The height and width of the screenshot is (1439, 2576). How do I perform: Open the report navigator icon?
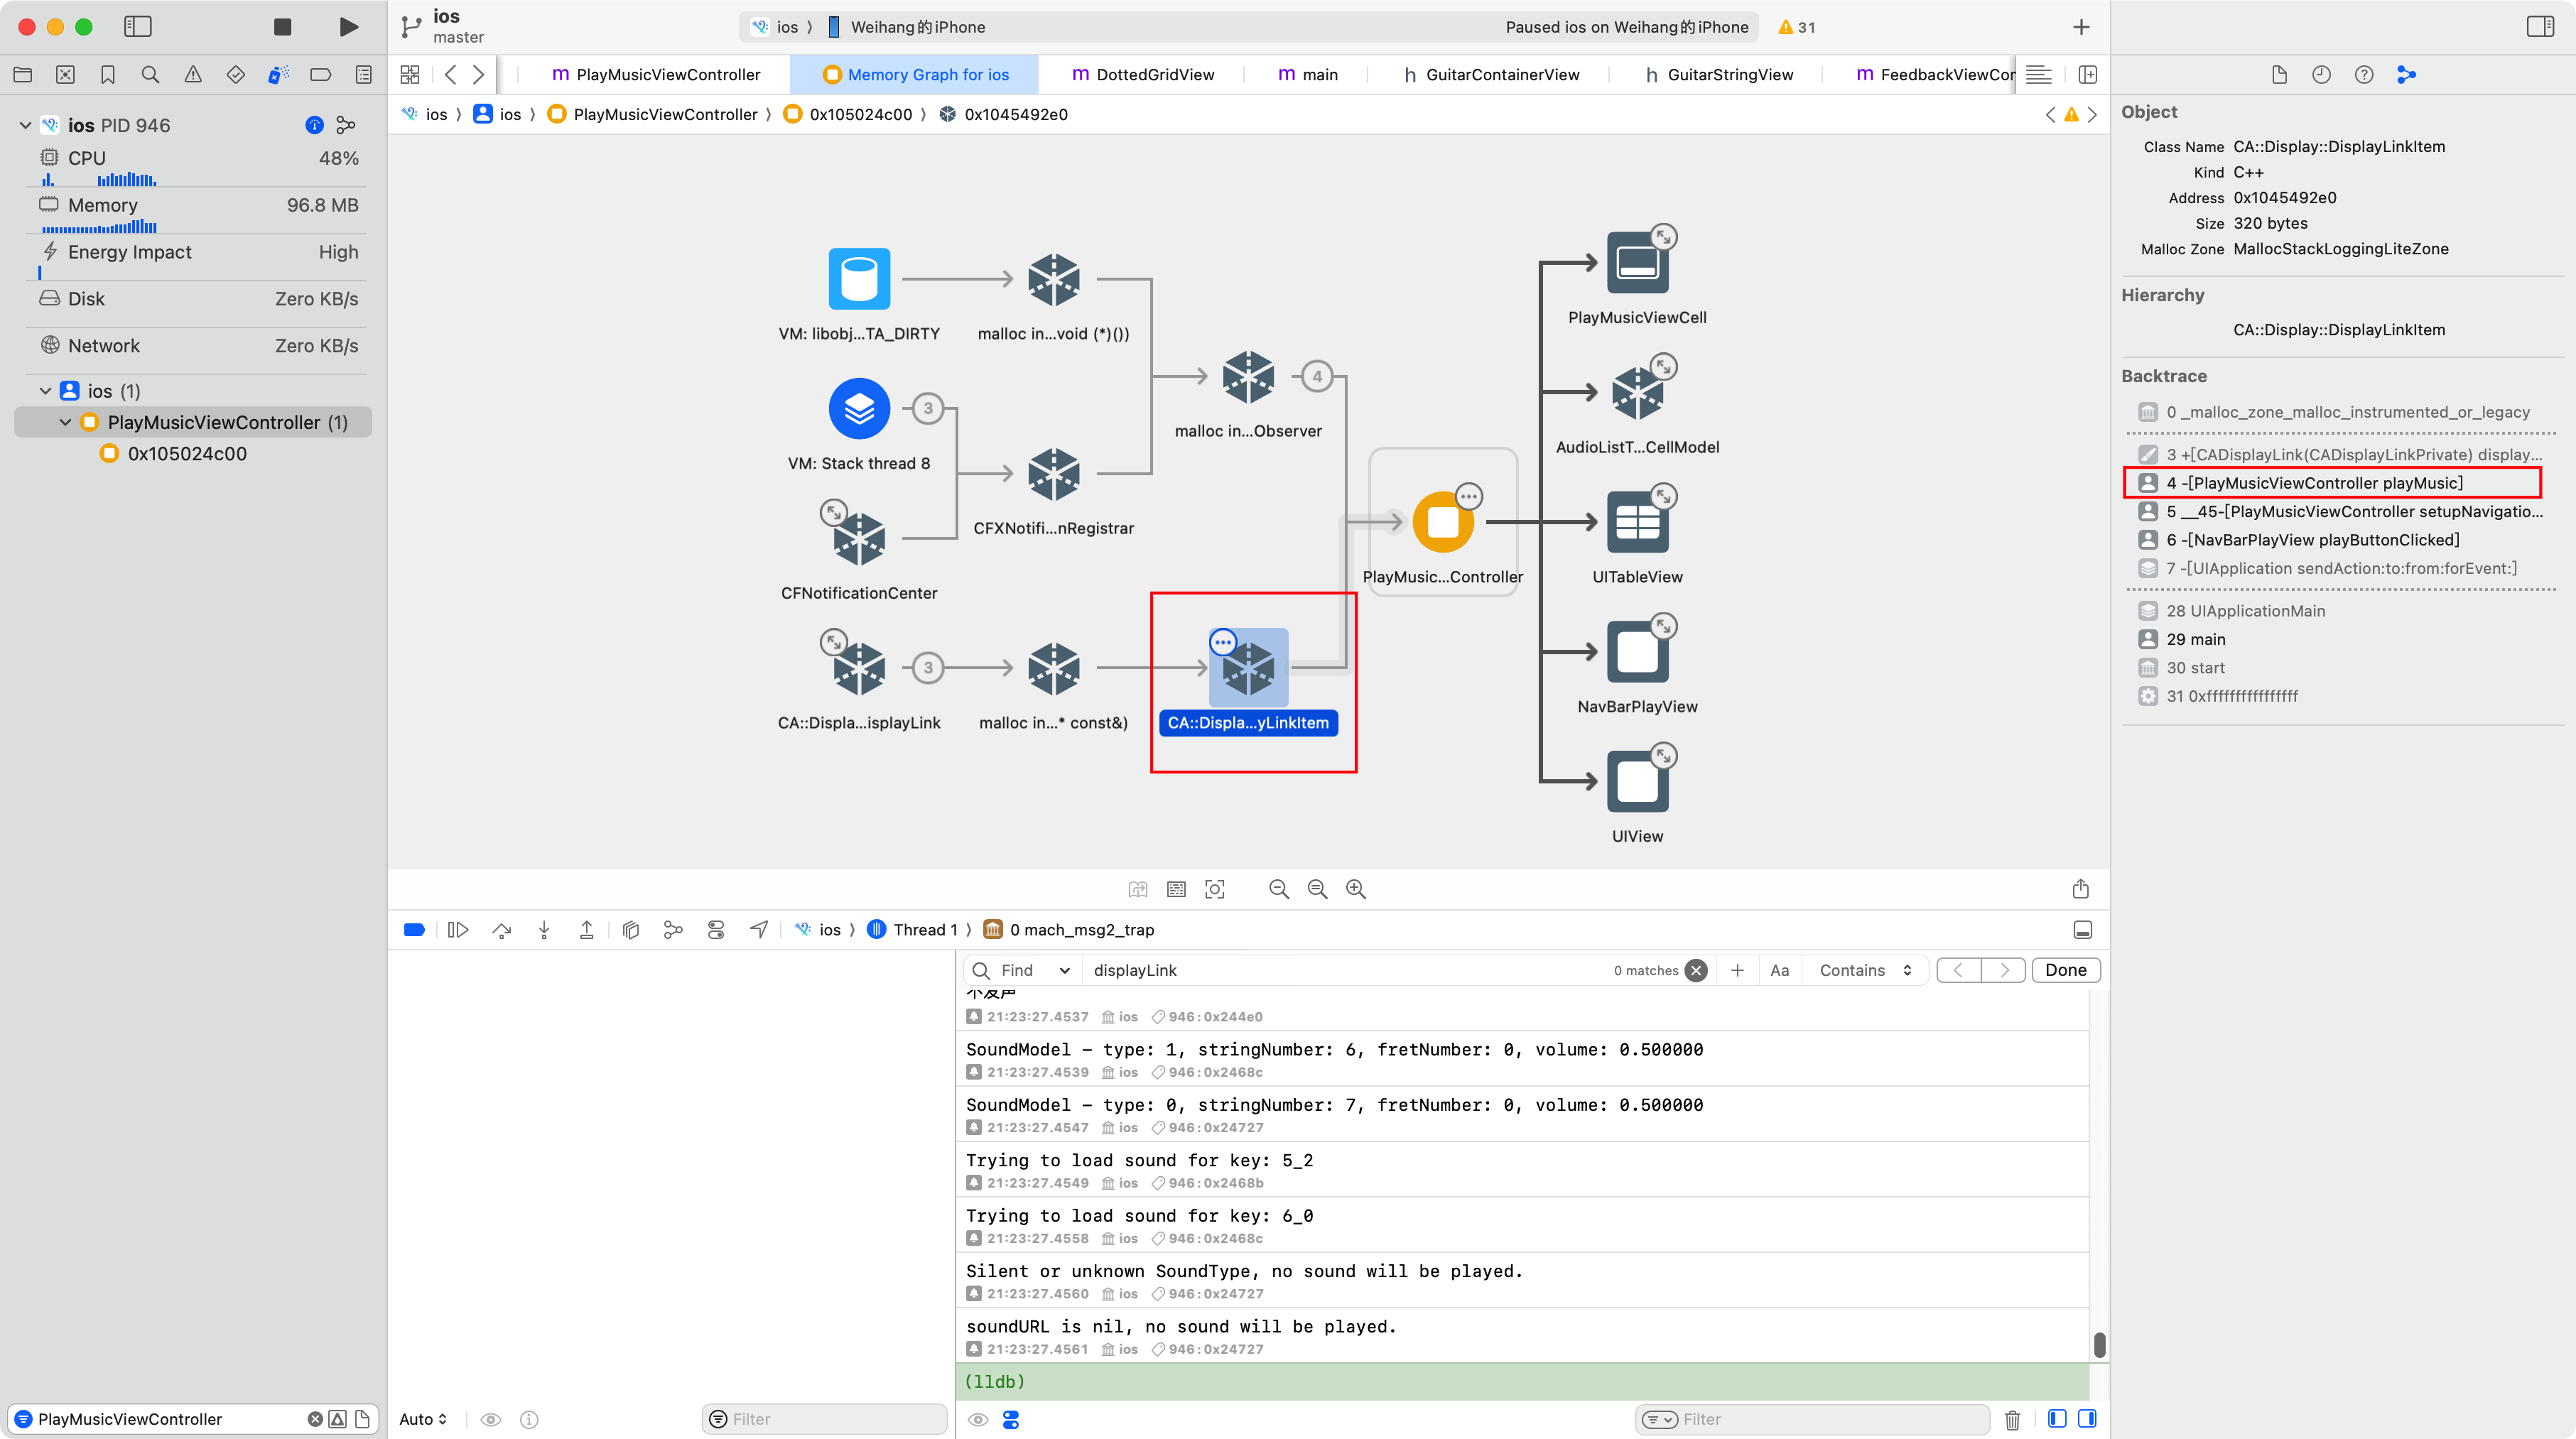(x=364, y=74)
